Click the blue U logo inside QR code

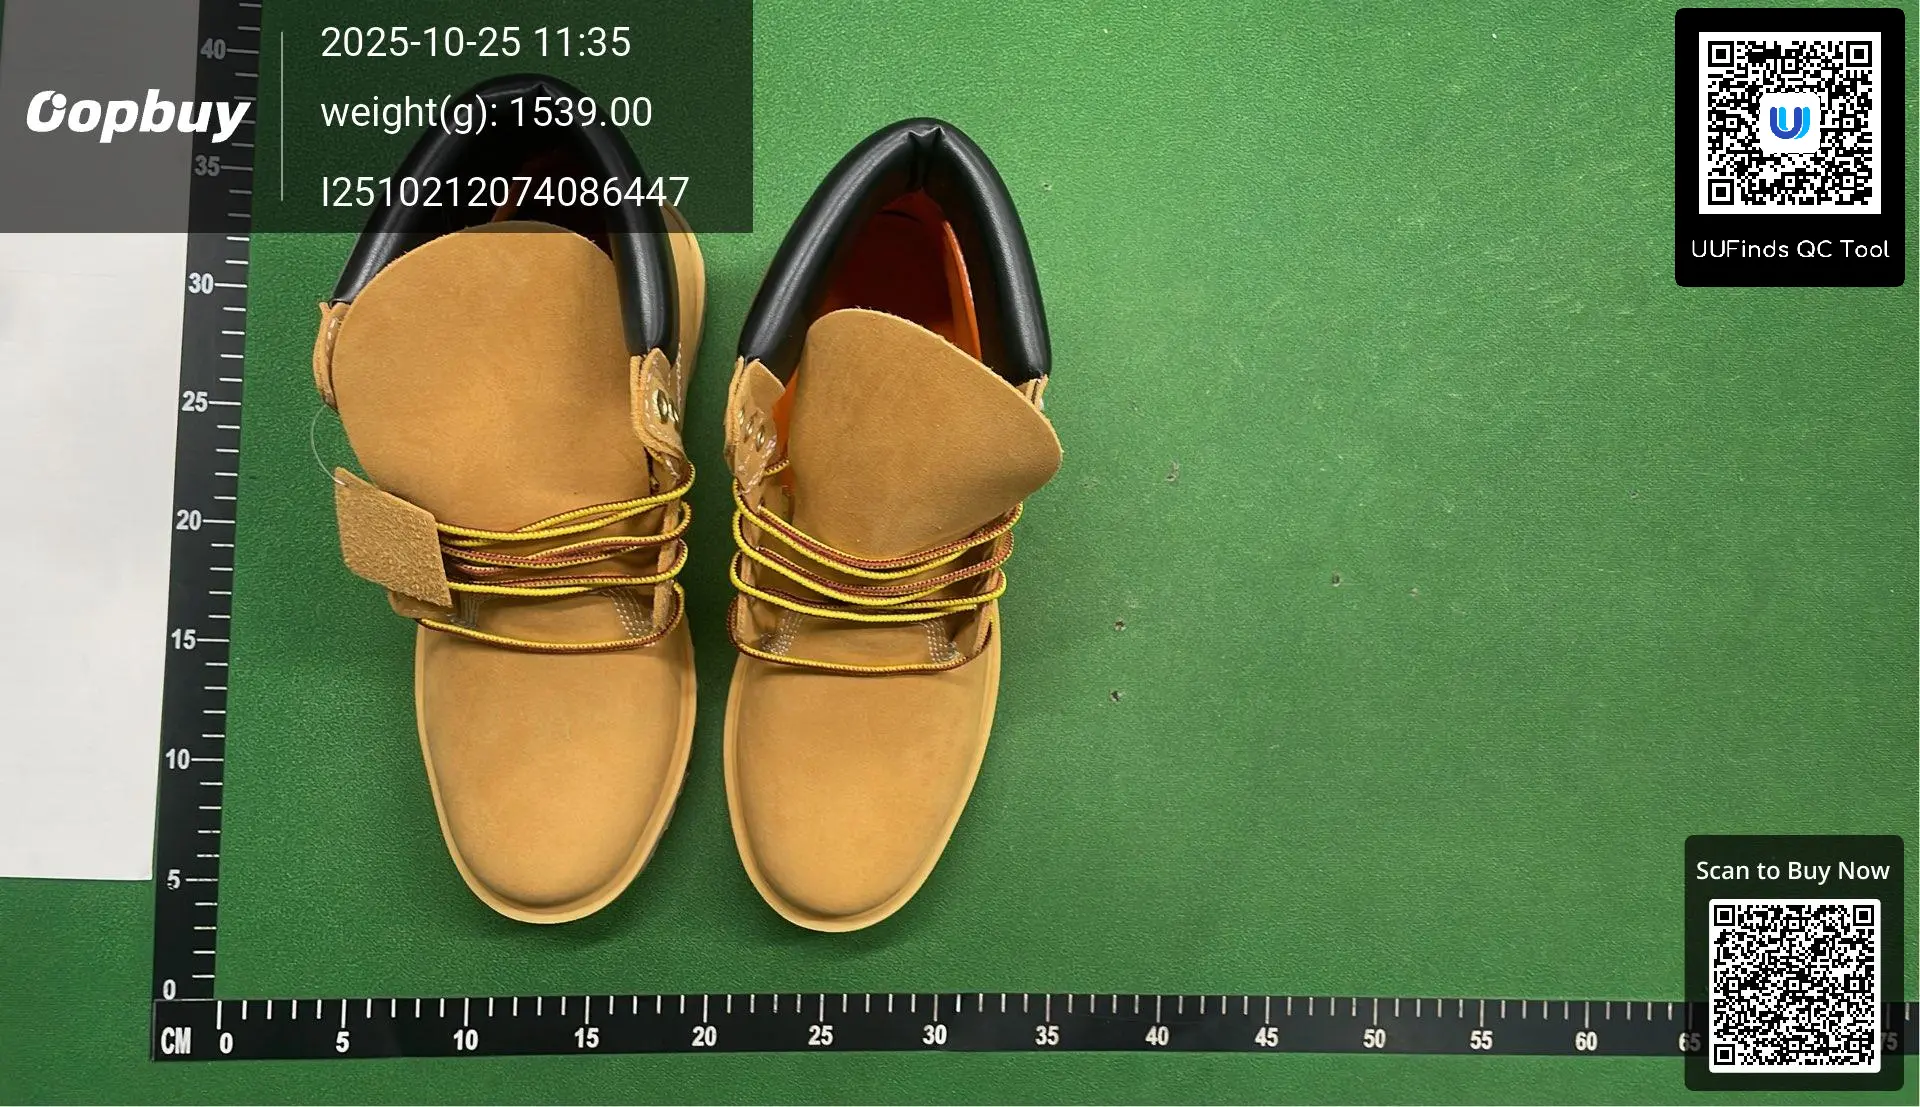[1789, 123]
